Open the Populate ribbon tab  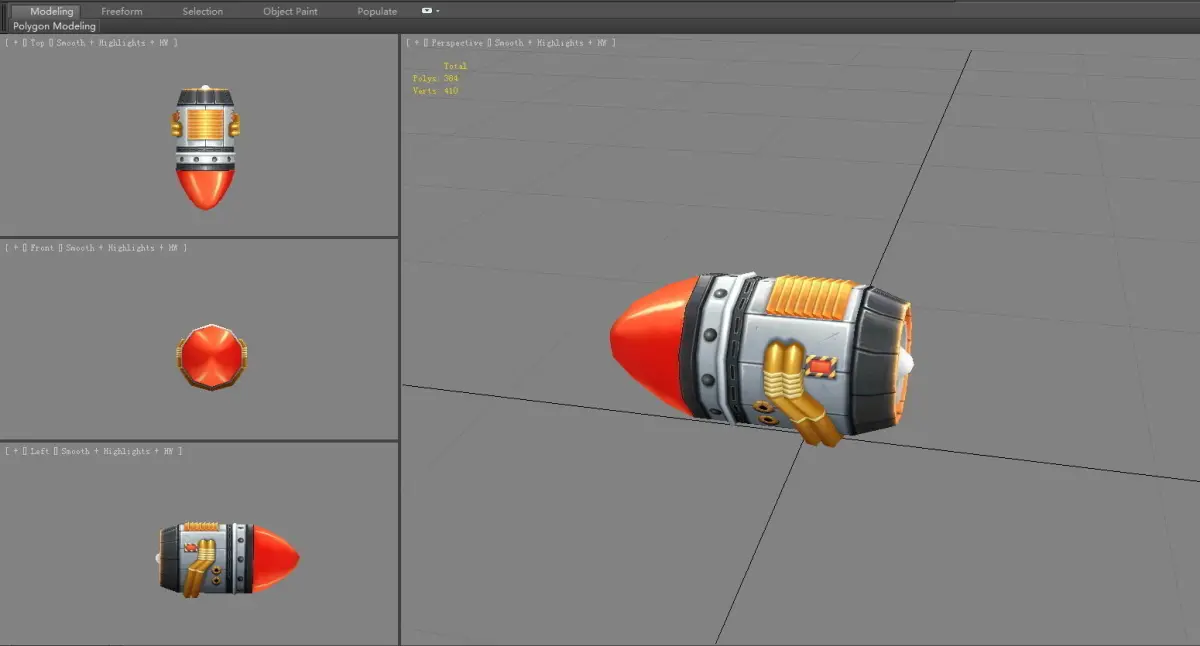click(x=377, y=11)
